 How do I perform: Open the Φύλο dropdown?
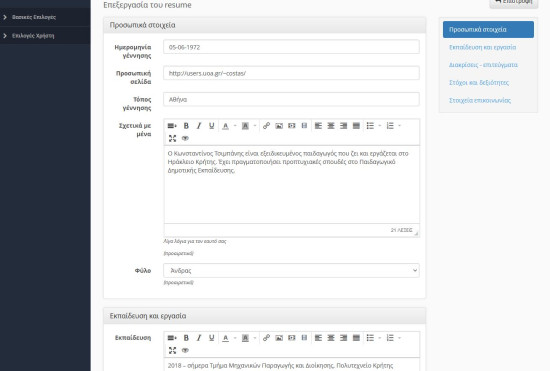[291, 270]
